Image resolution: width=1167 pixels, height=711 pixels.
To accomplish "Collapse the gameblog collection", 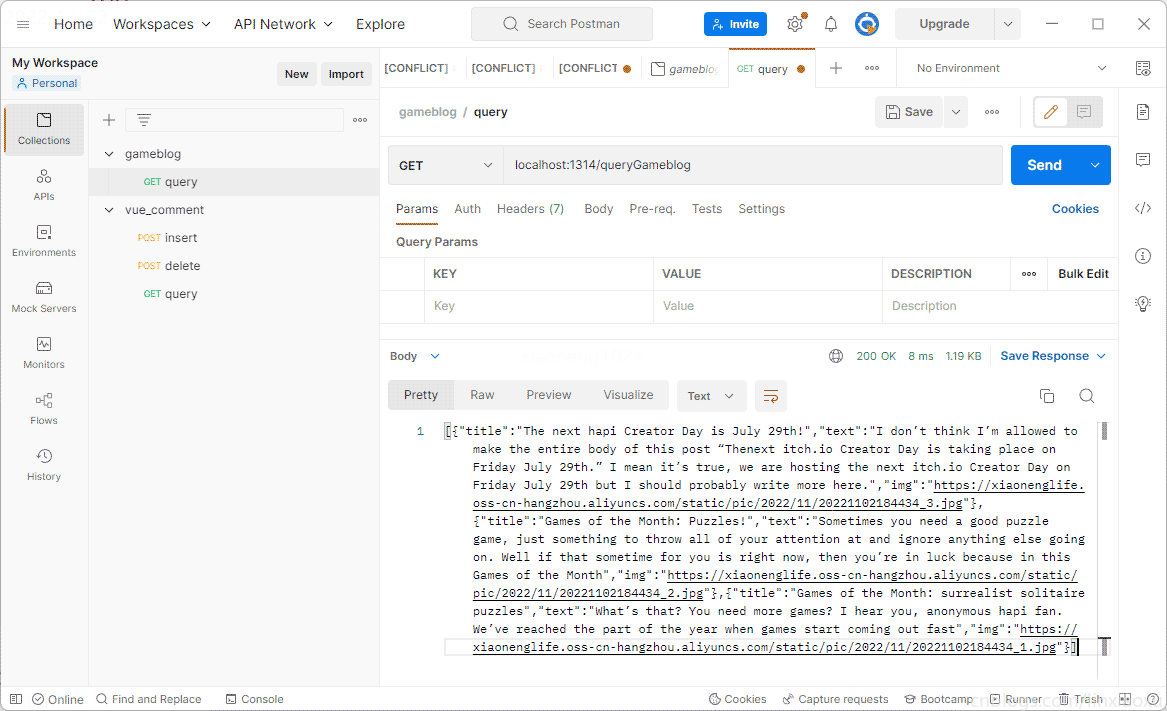I will (x=109, y=154).
